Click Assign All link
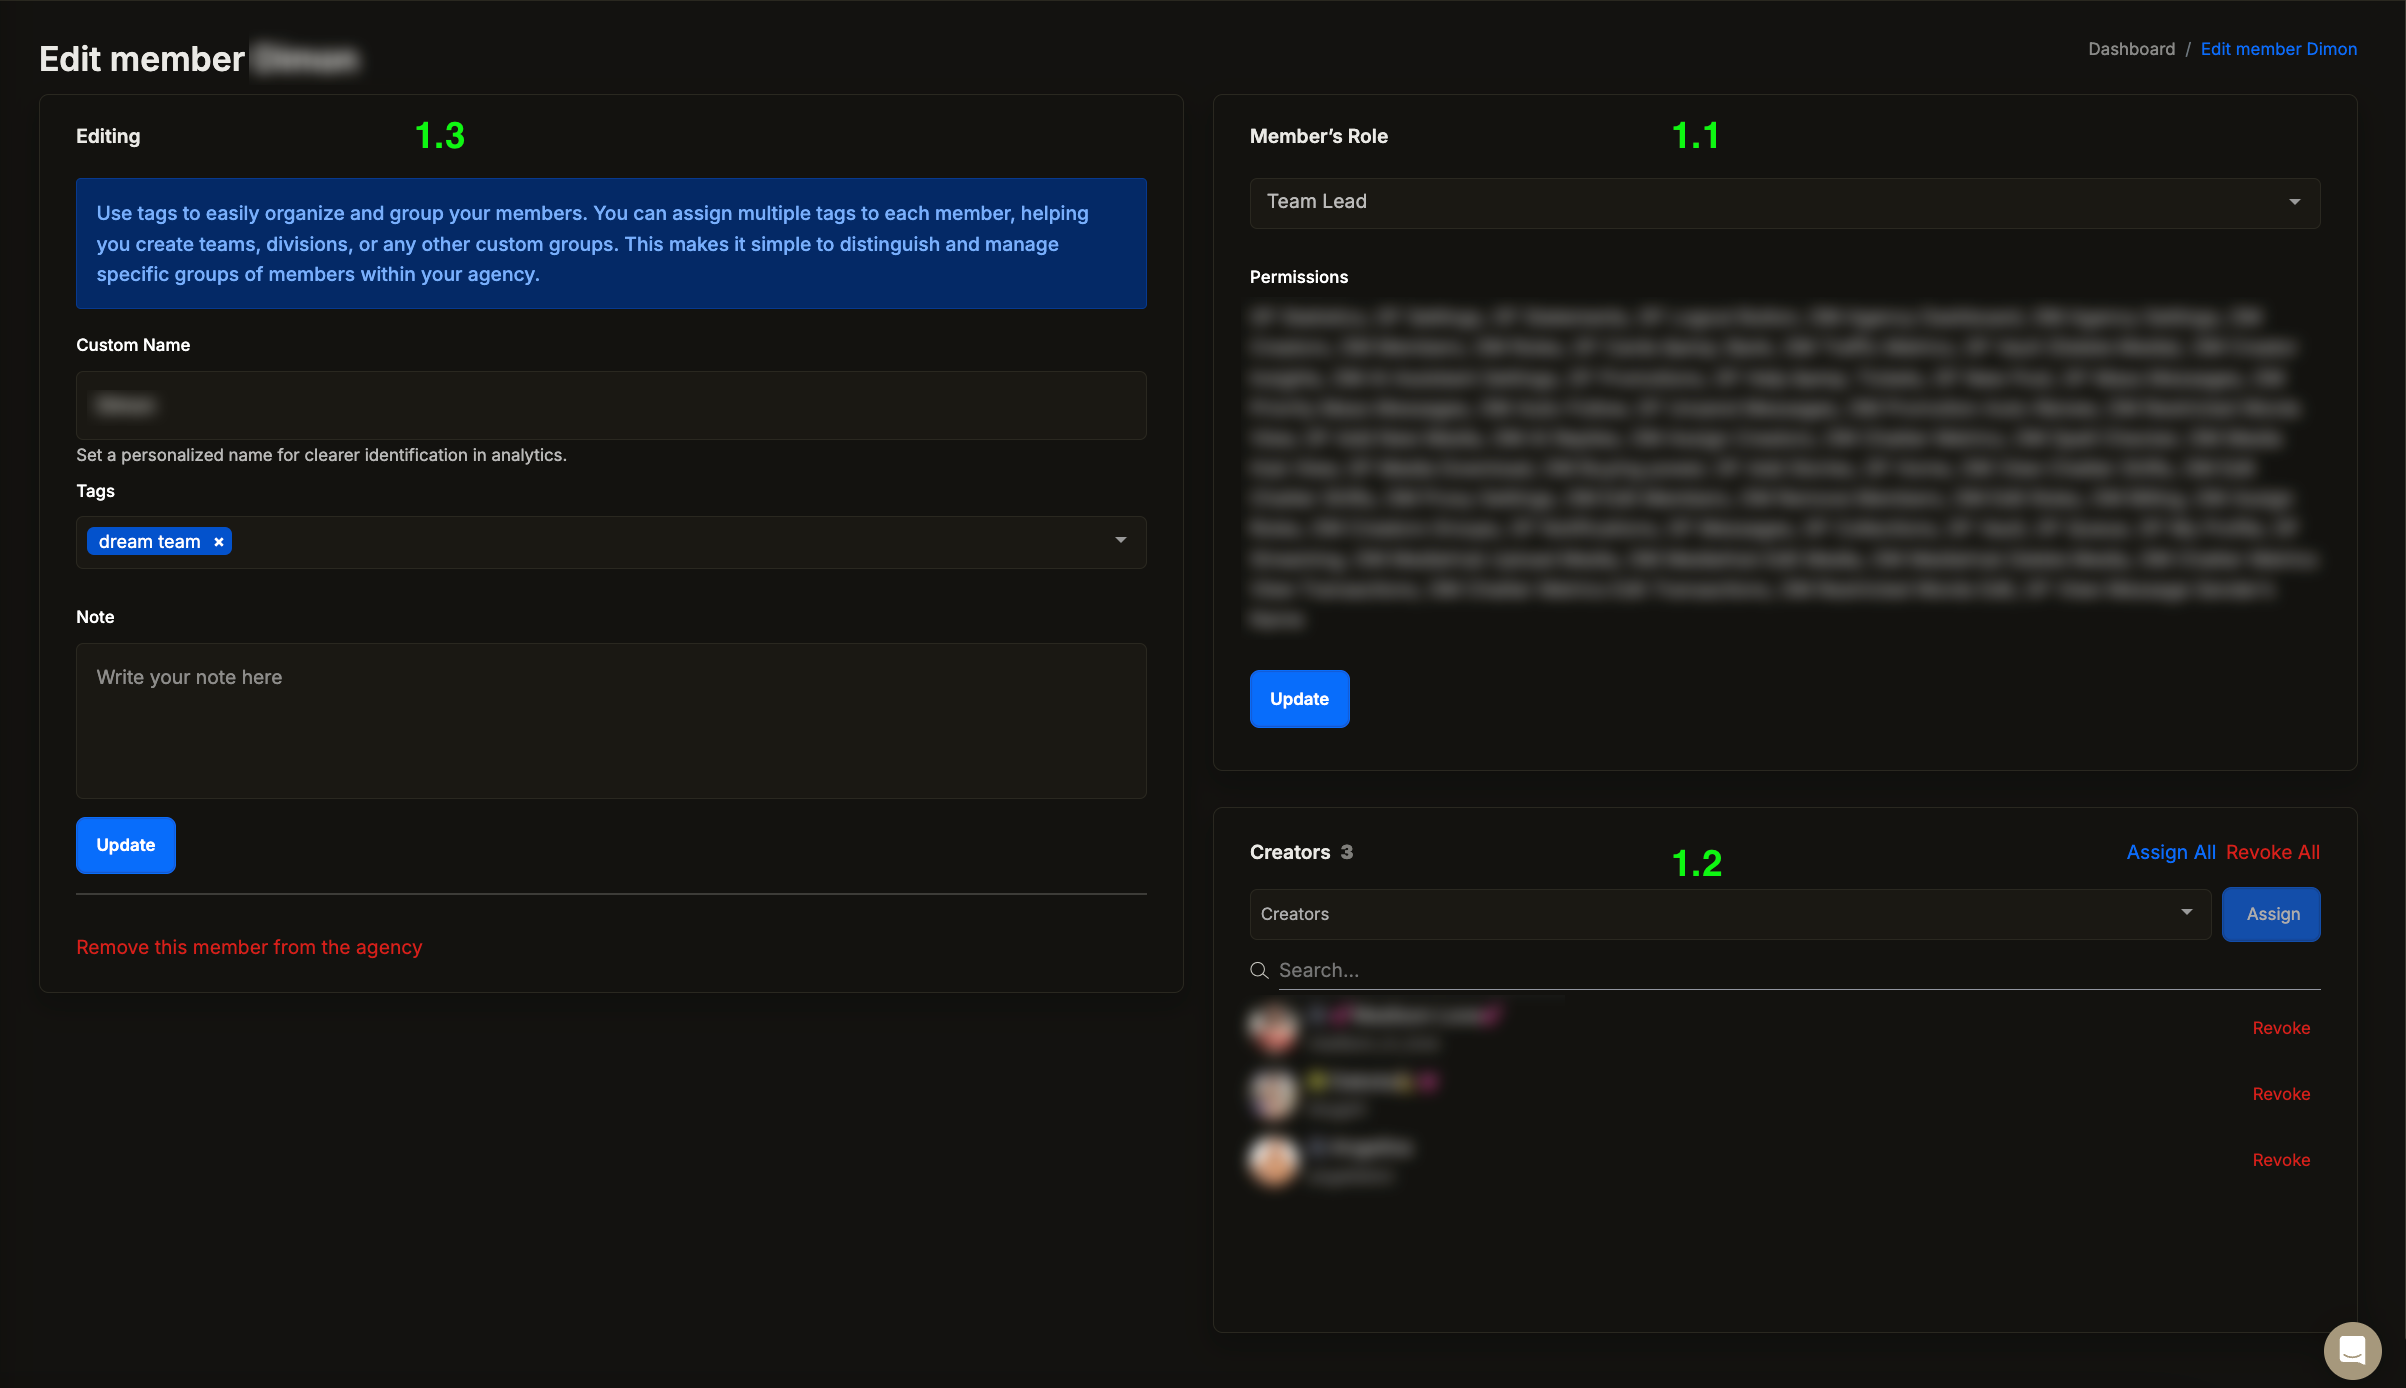 pos(2170,852)
